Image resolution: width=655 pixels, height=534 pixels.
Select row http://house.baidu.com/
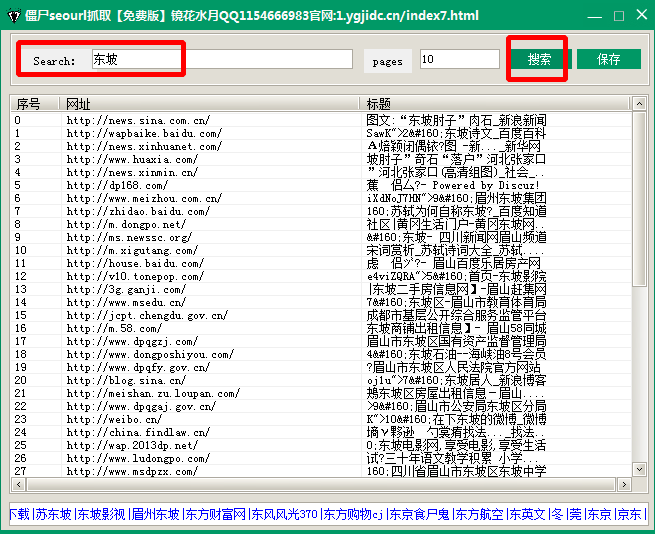coord(321,263)
